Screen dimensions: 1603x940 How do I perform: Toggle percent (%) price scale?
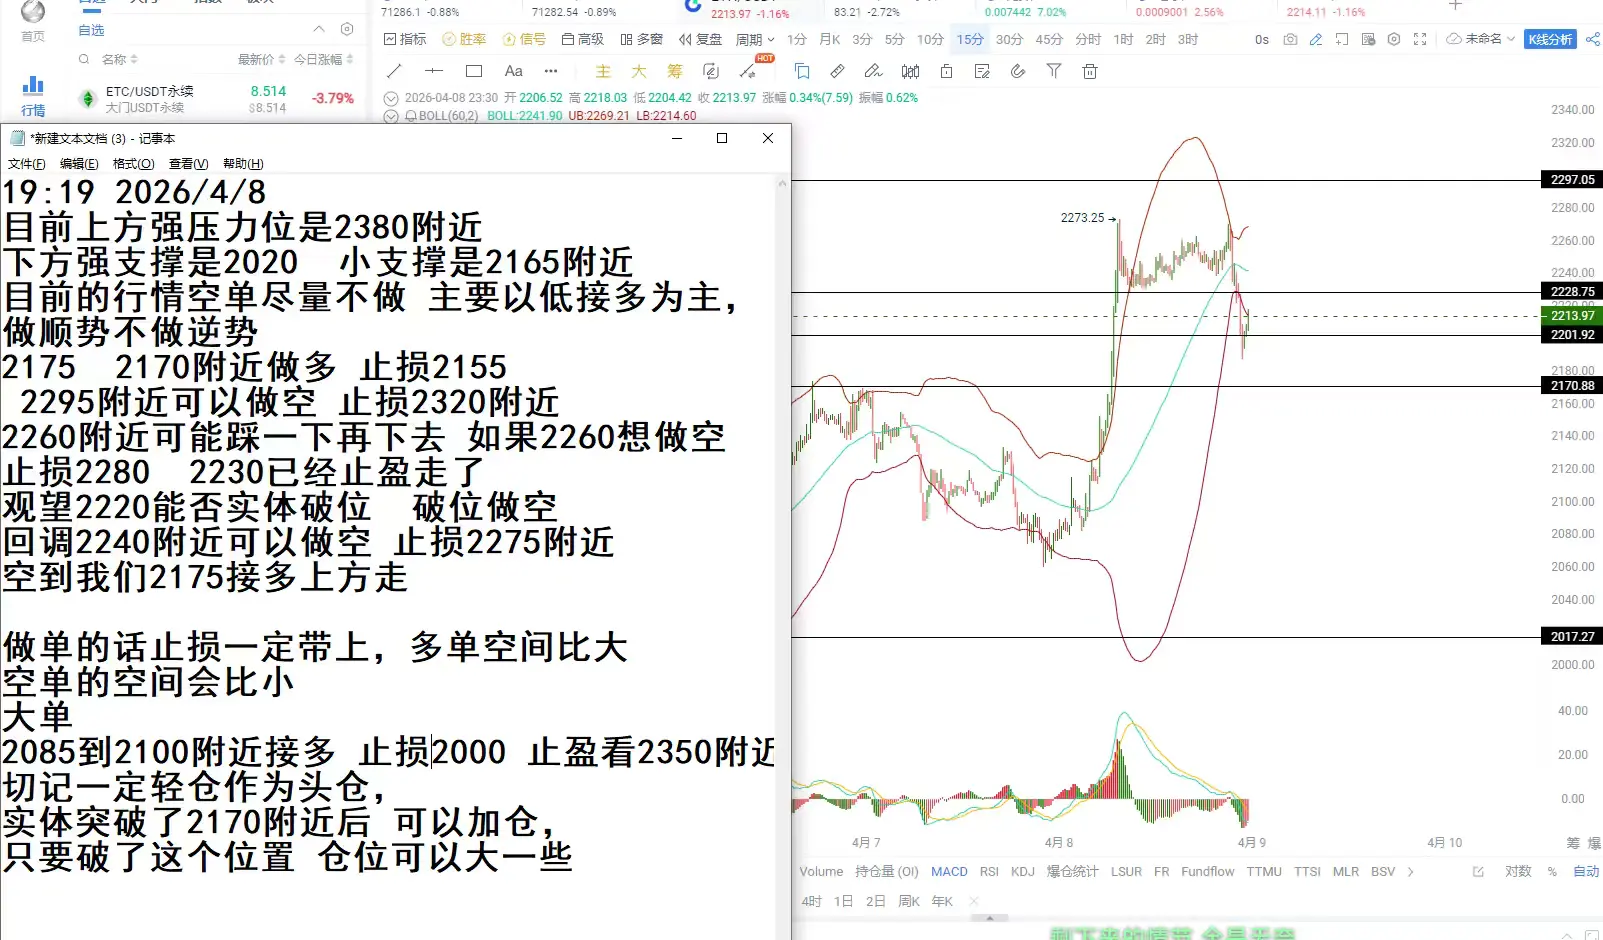tap(1552, 872)
